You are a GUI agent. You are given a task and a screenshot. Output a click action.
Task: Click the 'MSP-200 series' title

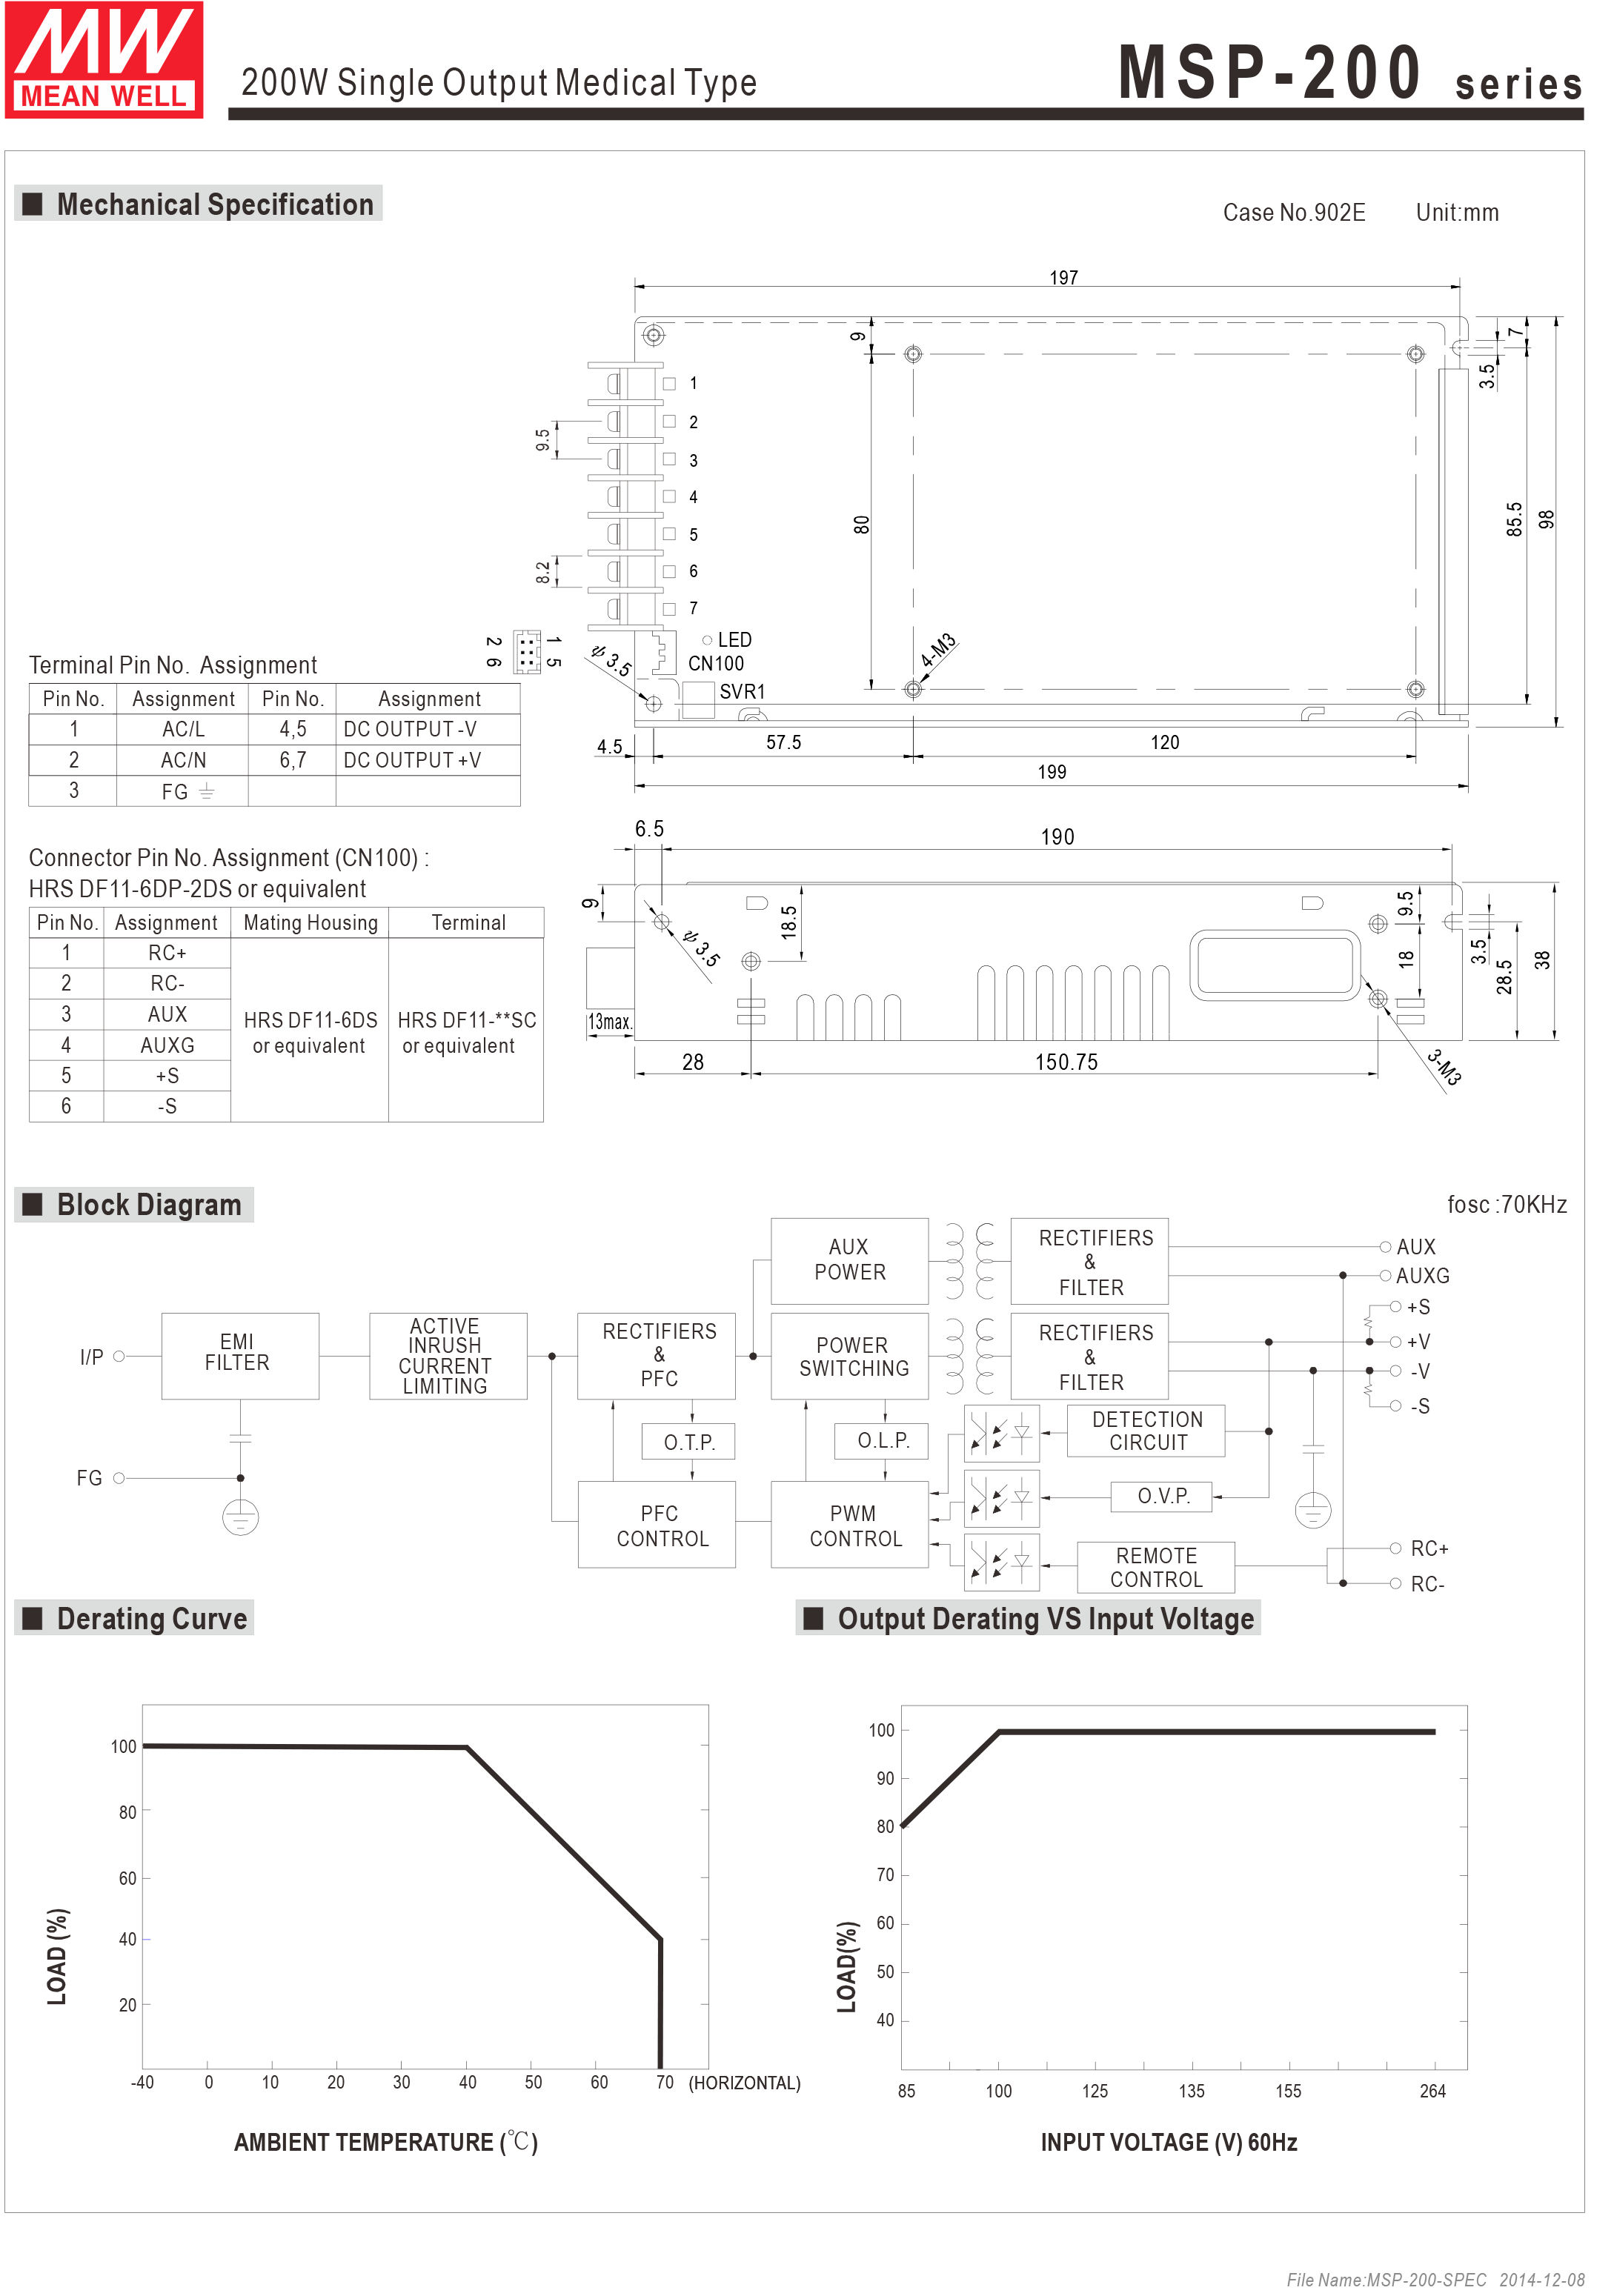click(1350, 74)
